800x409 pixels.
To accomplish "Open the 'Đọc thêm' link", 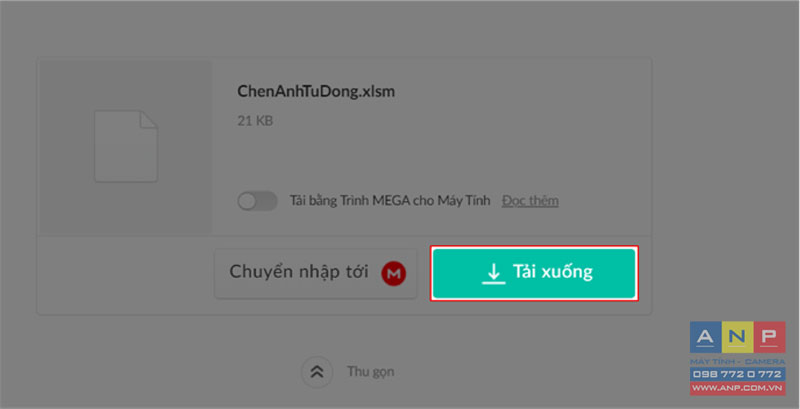I will [x=530, y=201].
